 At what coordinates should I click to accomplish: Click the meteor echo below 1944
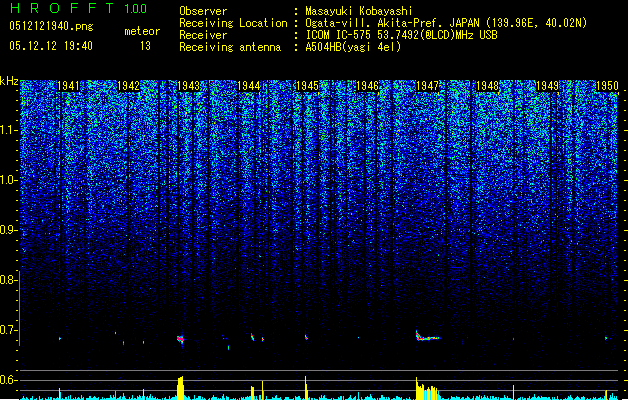(x=252, y=337)
